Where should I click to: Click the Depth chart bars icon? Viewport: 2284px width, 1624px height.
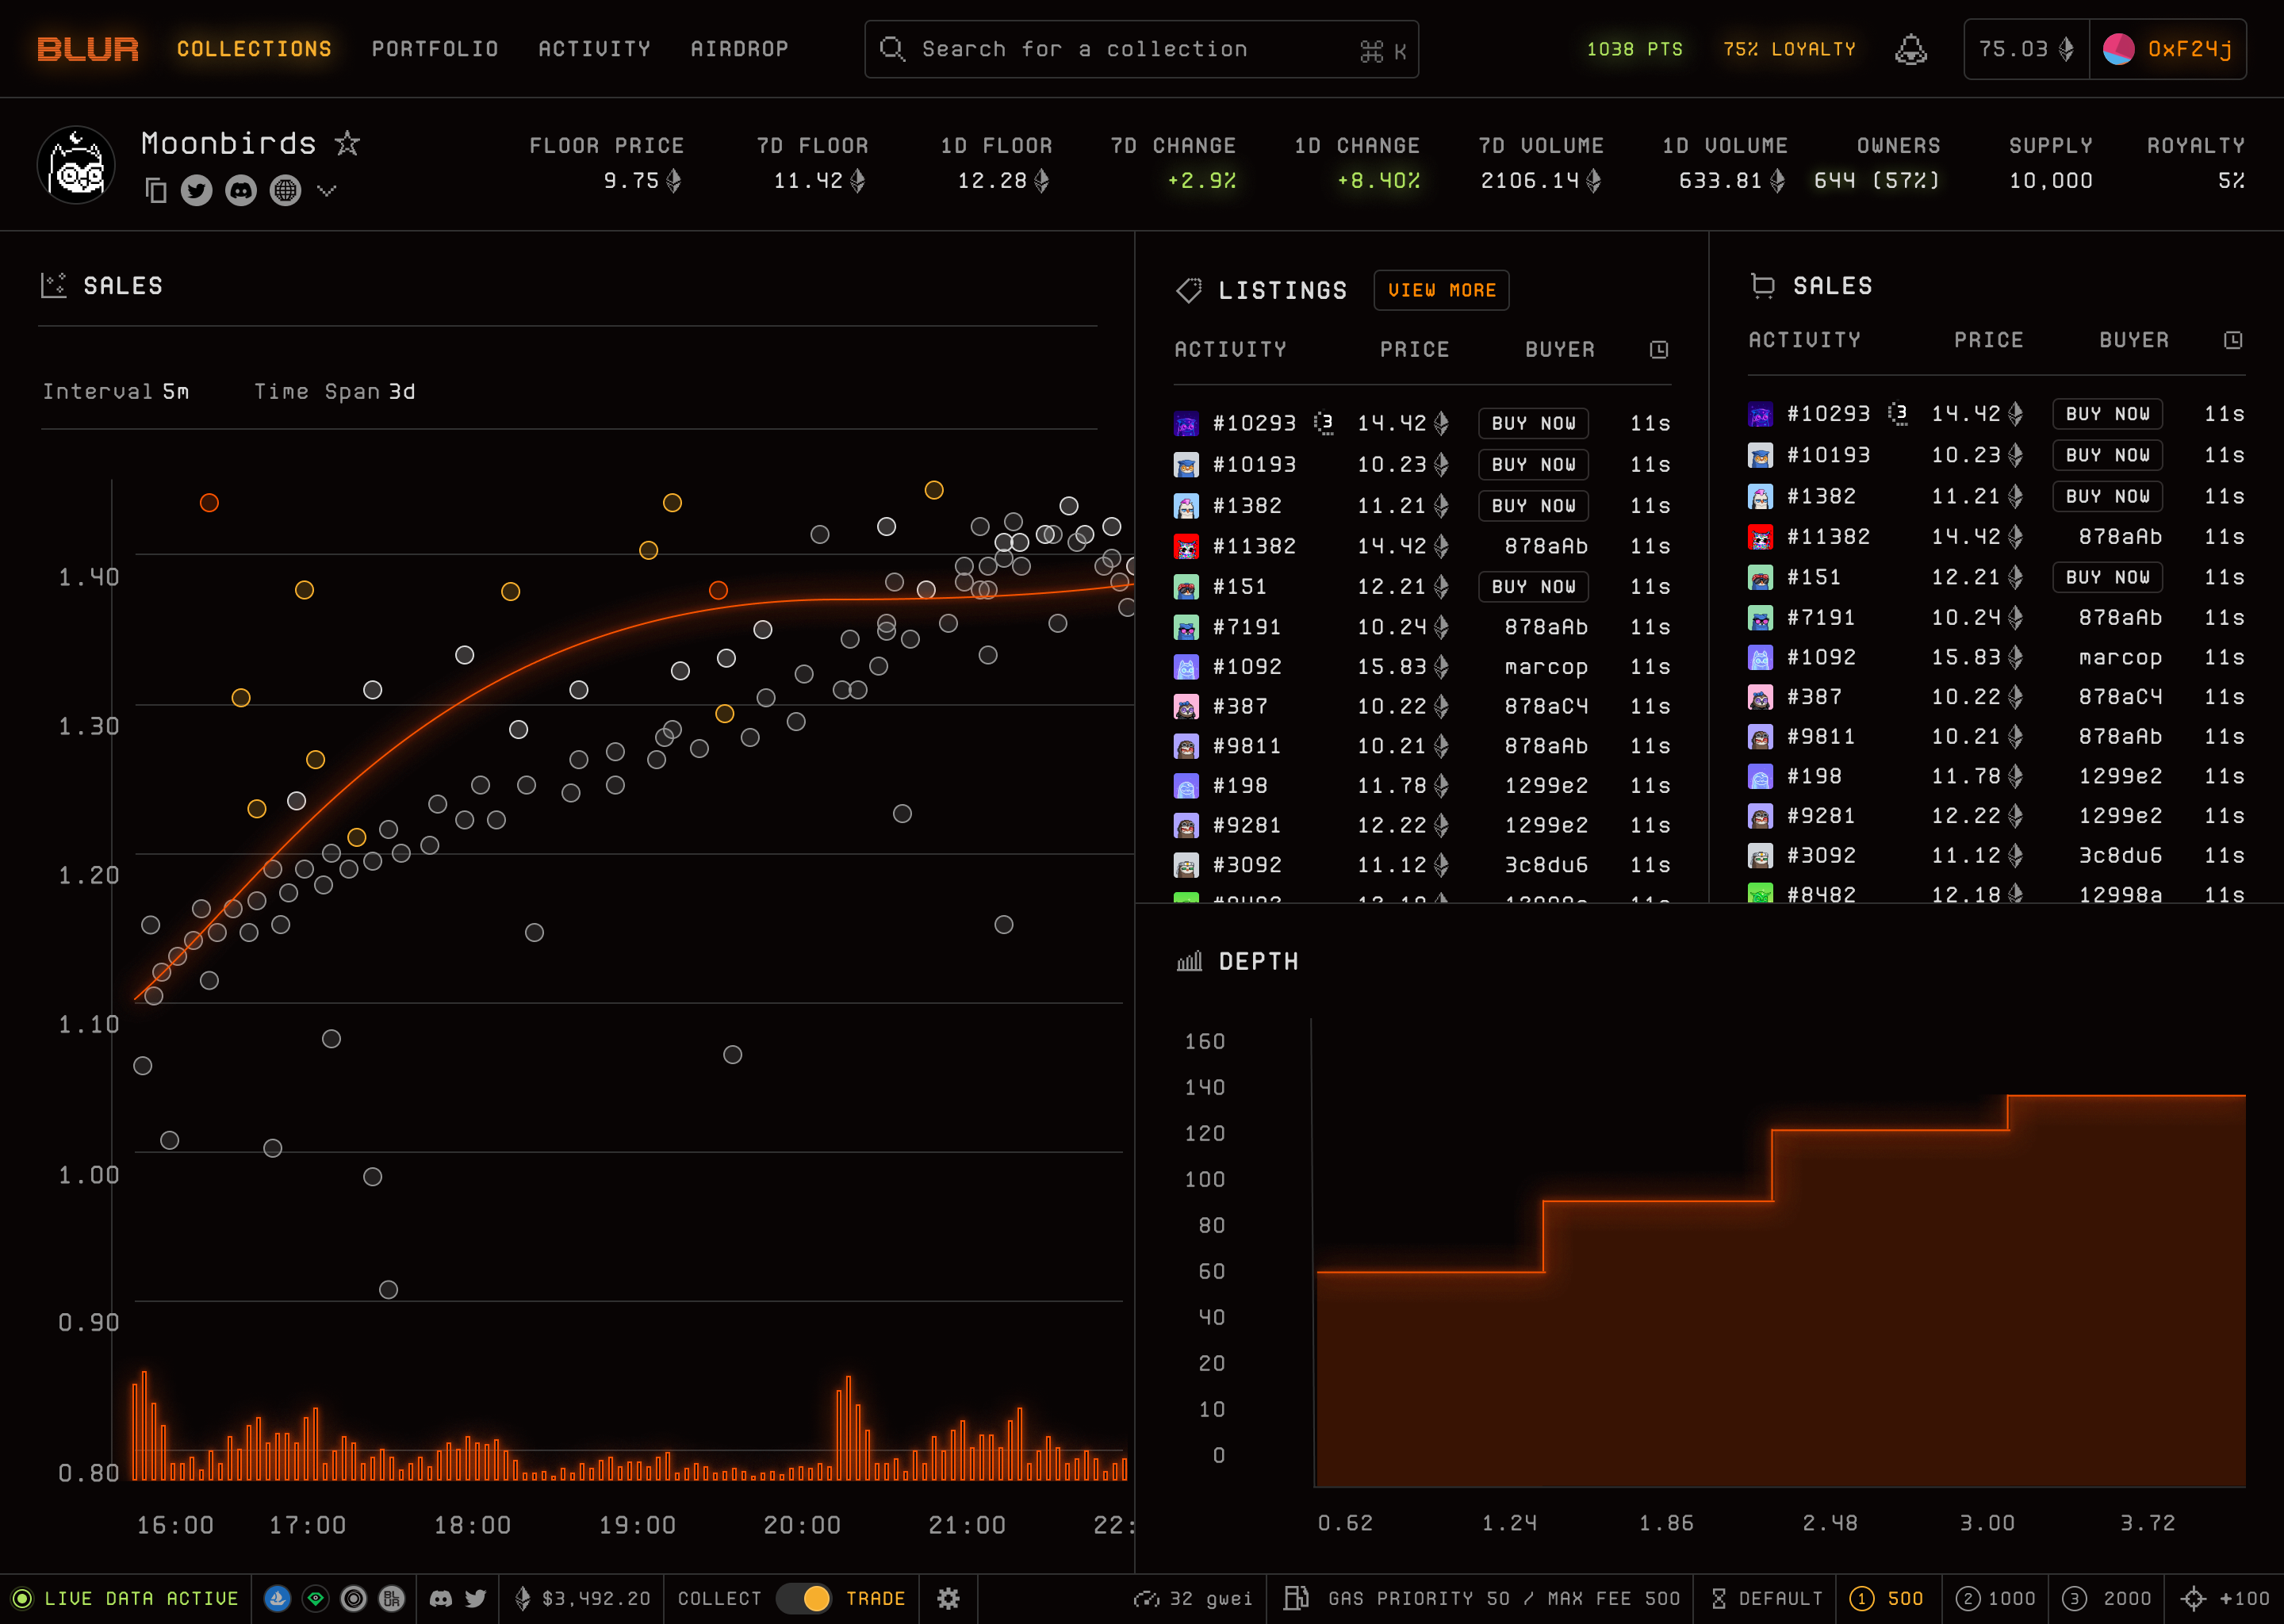pyautogui.click(x=1189, y=961)
